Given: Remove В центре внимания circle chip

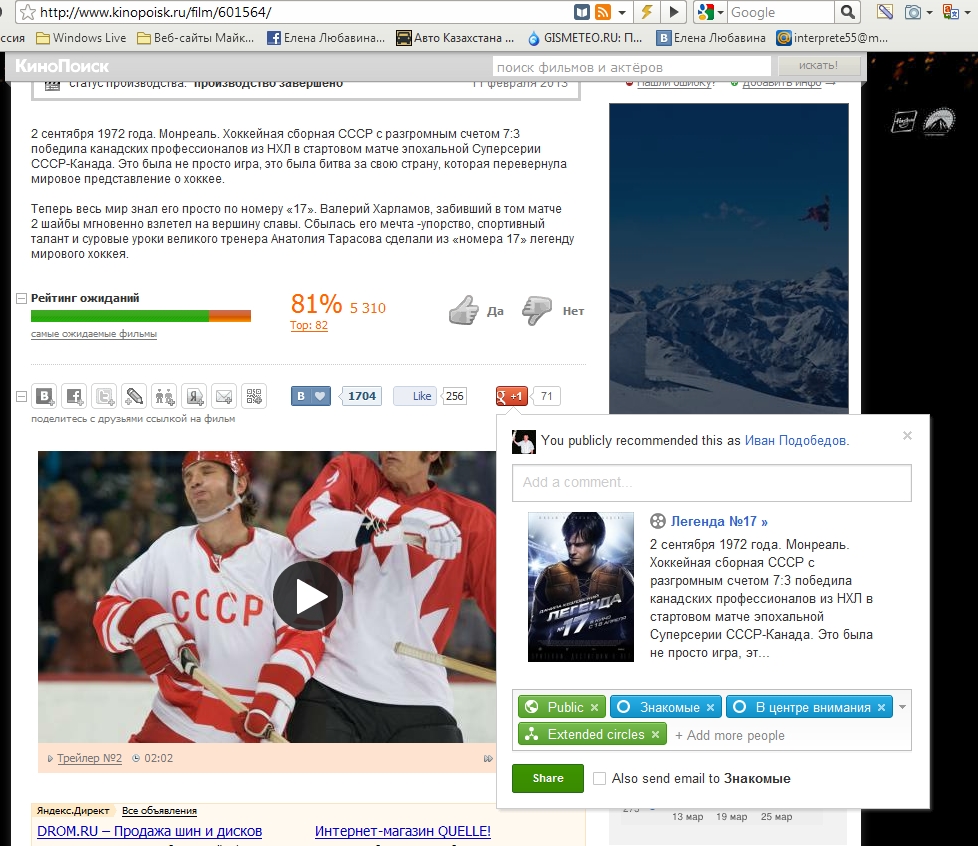Looking at the screenshot, I should (x=881, y=707).
